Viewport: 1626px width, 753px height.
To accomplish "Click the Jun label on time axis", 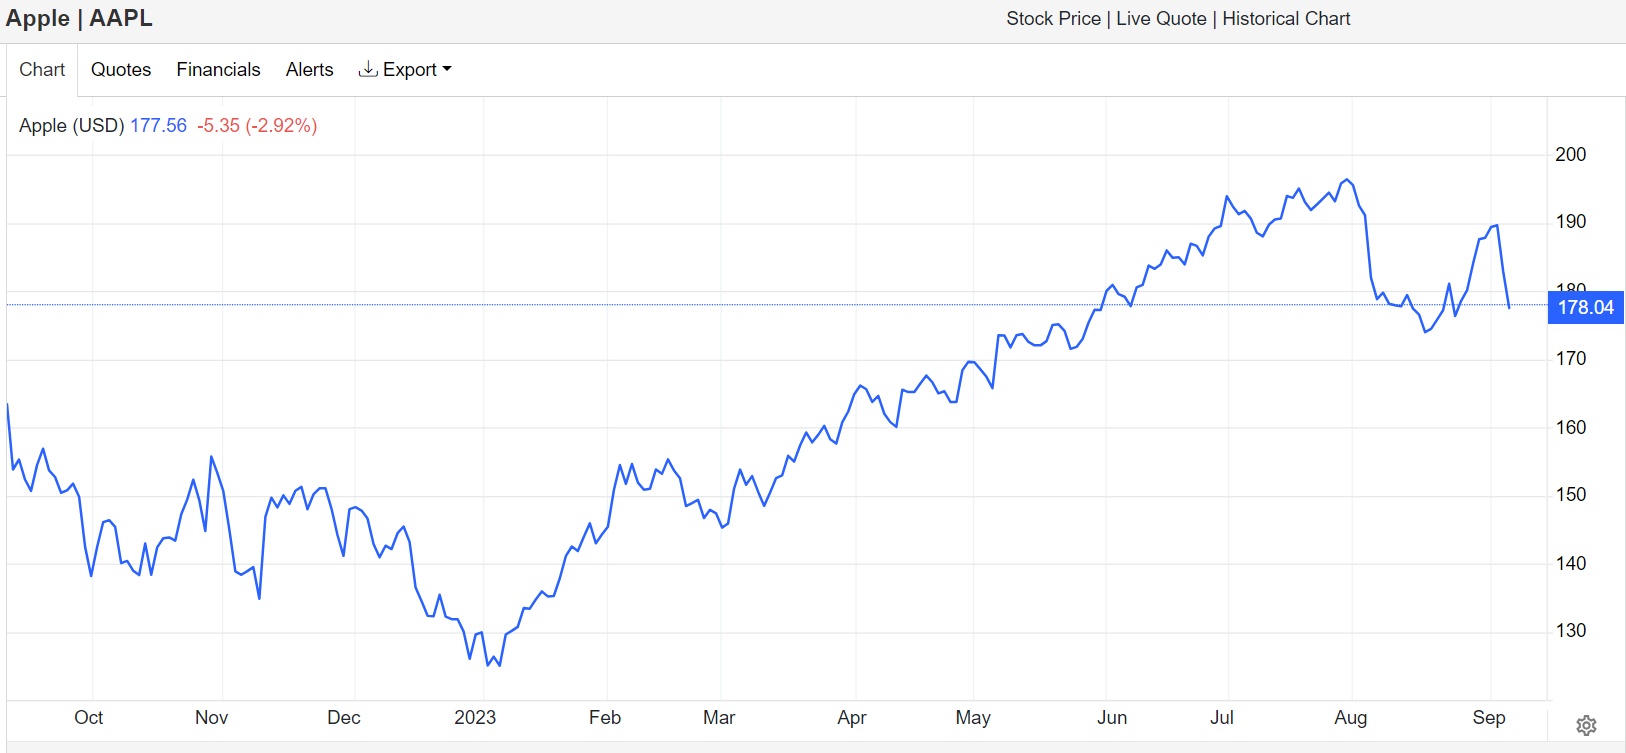I will click(x=1112, y=718).
